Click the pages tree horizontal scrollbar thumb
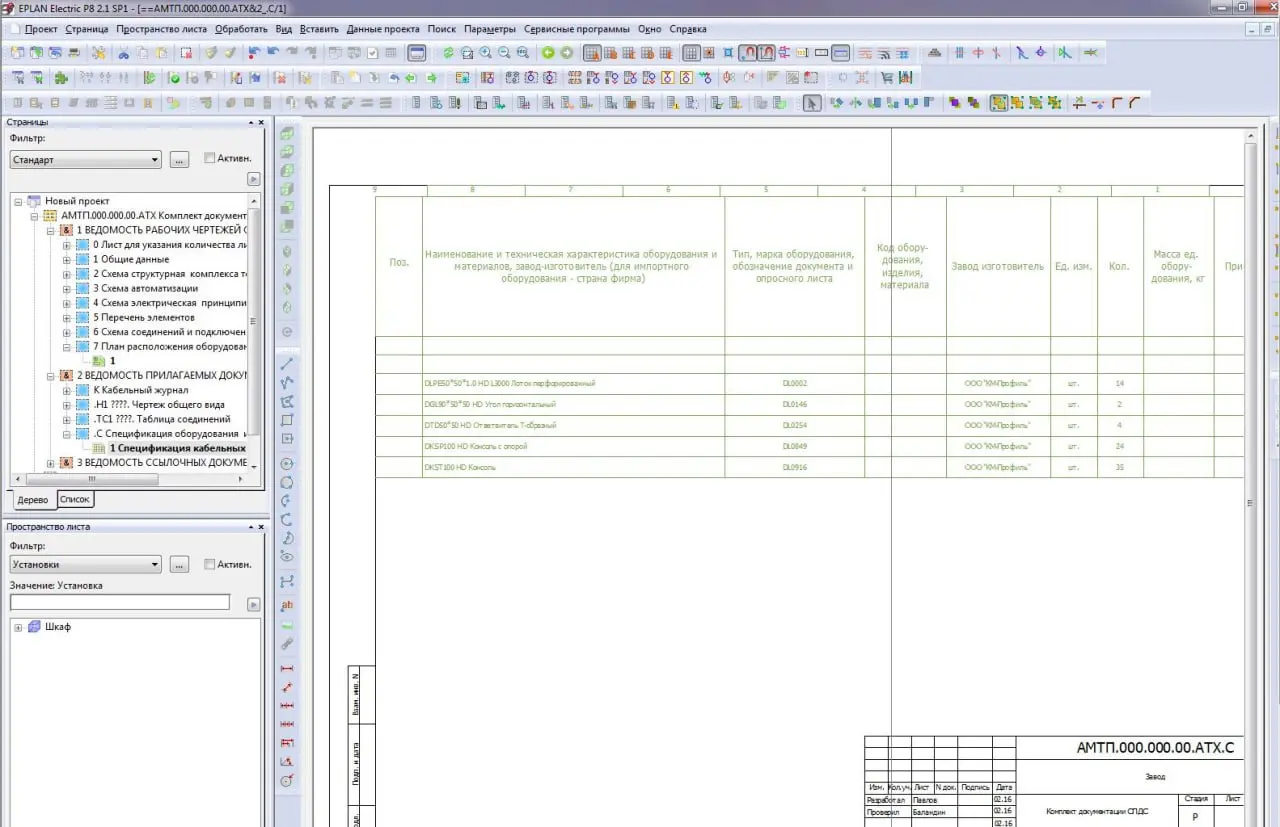This screenshot has height=827, width=1280. pyautogui.click(x=92, y=478)
